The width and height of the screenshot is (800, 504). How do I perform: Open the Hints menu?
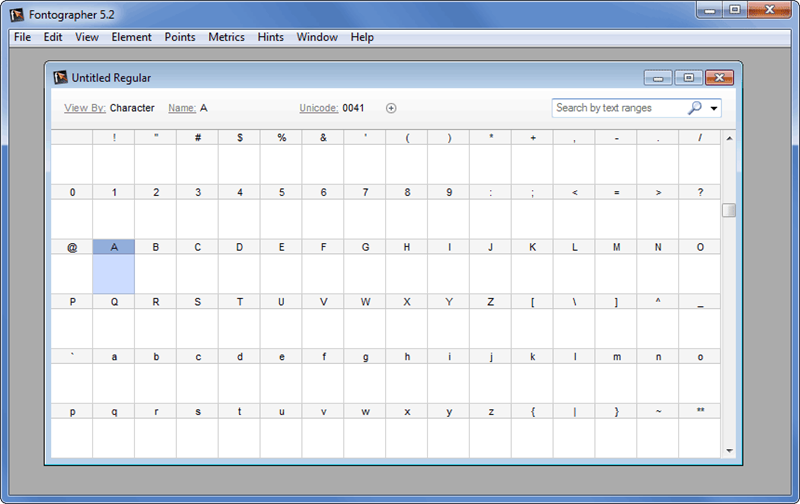pyautogui.click(x=271, y=37)
